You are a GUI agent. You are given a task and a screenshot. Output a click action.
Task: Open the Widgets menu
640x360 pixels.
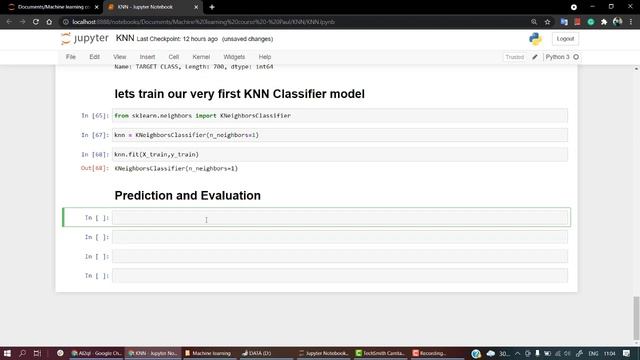[234, 57]
